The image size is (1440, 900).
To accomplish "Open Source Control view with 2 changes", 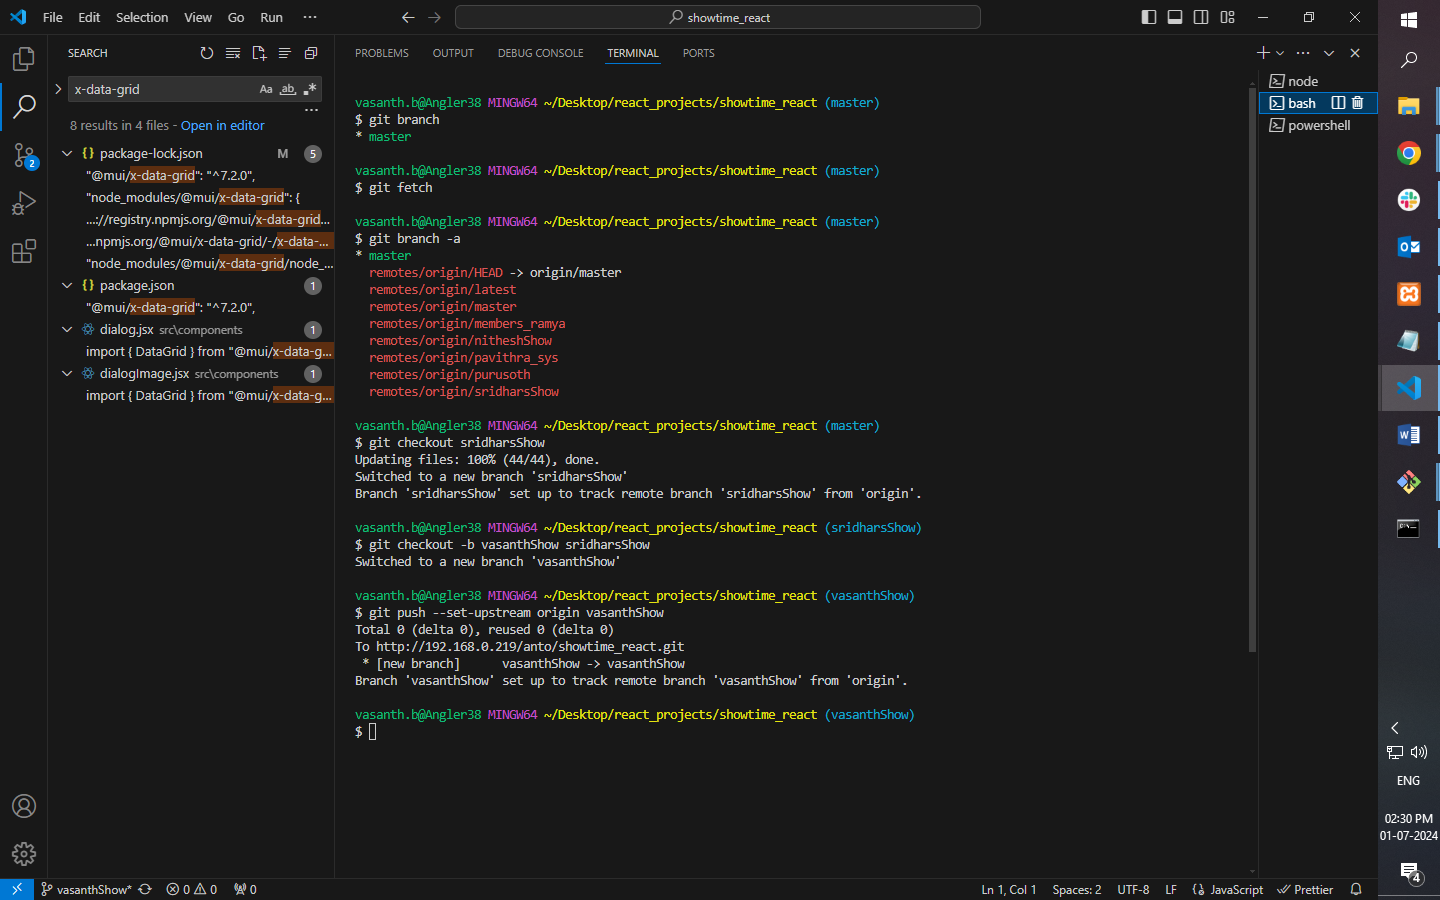I will 23,155.
